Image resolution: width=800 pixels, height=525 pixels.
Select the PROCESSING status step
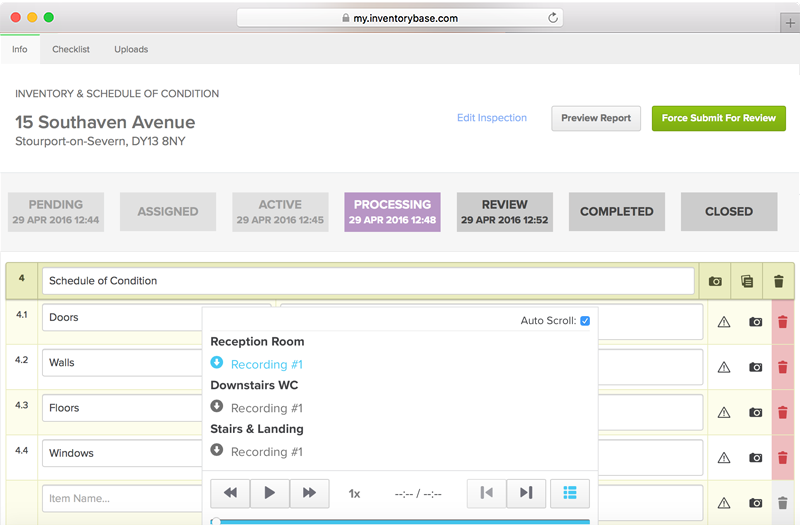coord(392,212)
